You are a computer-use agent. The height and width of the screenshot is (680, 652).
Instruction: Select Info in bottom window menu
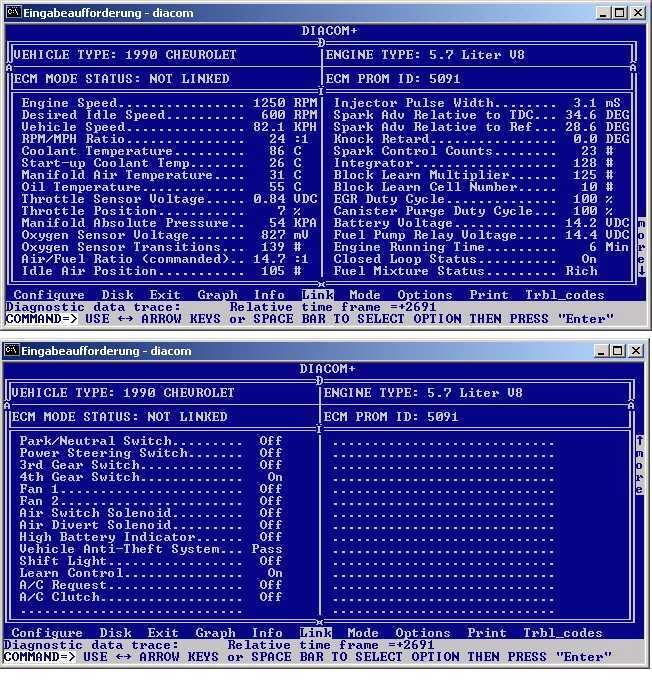point(267,633)
